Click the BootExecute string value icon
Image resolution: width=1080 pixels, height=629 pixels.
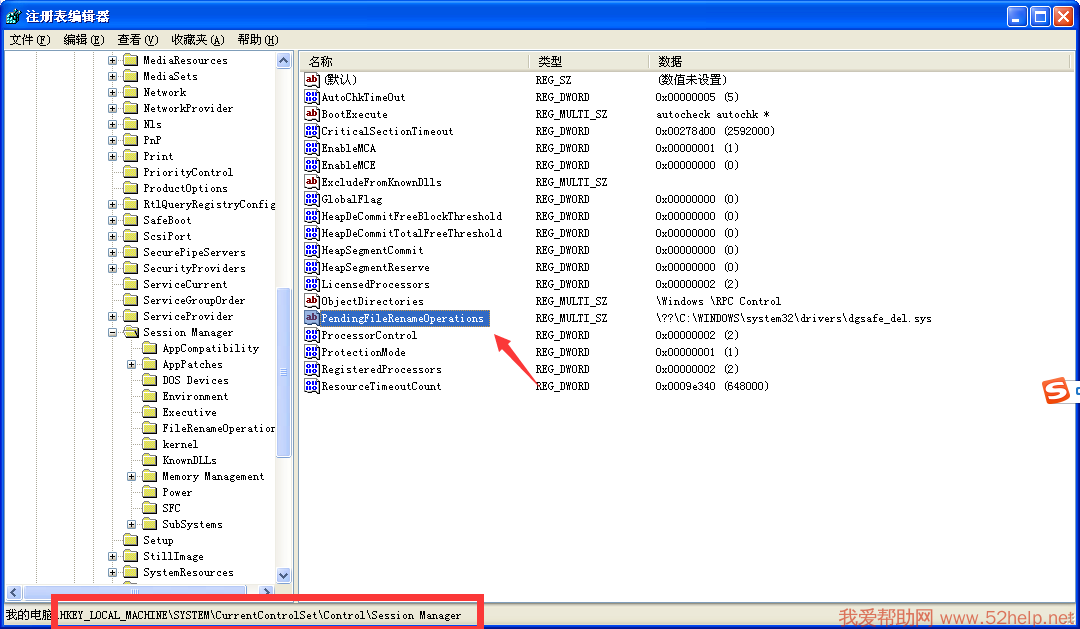click(312, 114)
